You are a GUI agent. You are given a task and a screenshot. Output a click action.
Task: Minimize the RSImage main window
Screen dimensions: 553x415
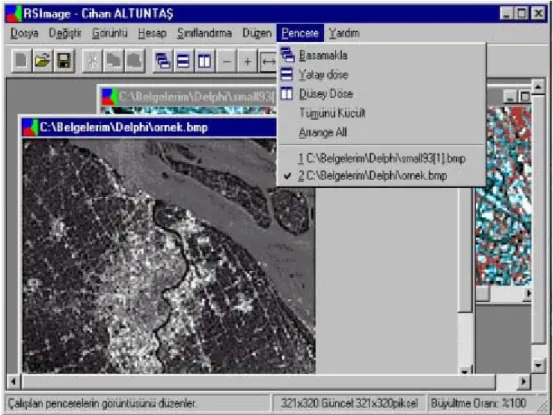pyautogui.click(x=506, y=14)
